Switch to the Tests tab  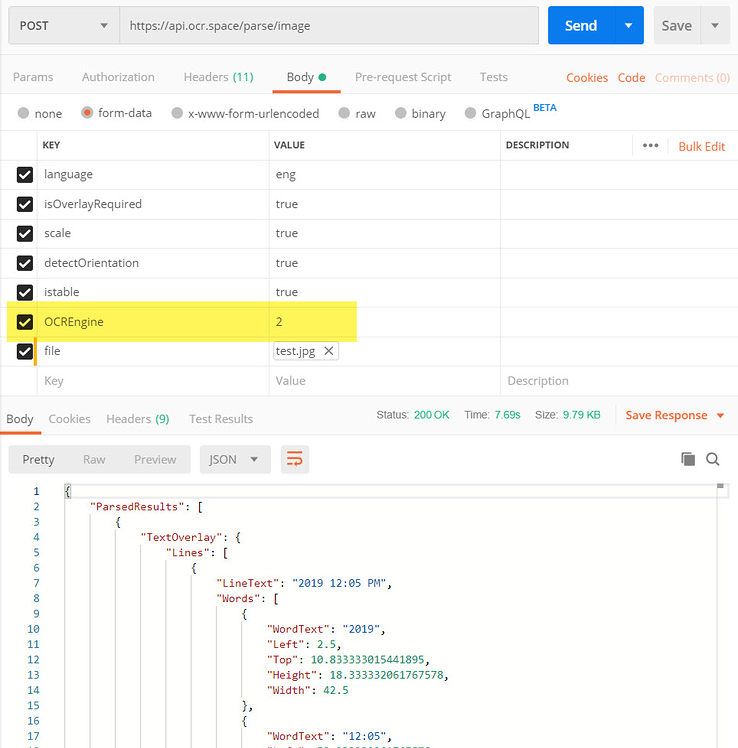click(x=494, y=77)
